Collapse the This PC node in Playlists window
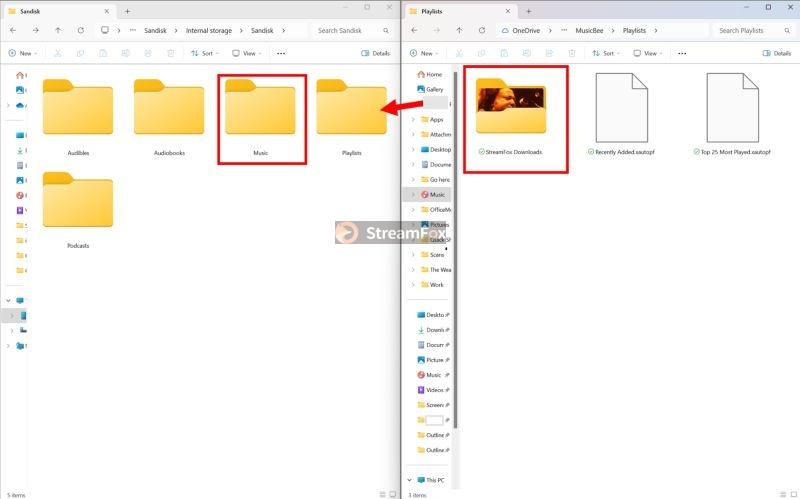The height and width of the screenshot is (499, 800). tap(409, 480)
